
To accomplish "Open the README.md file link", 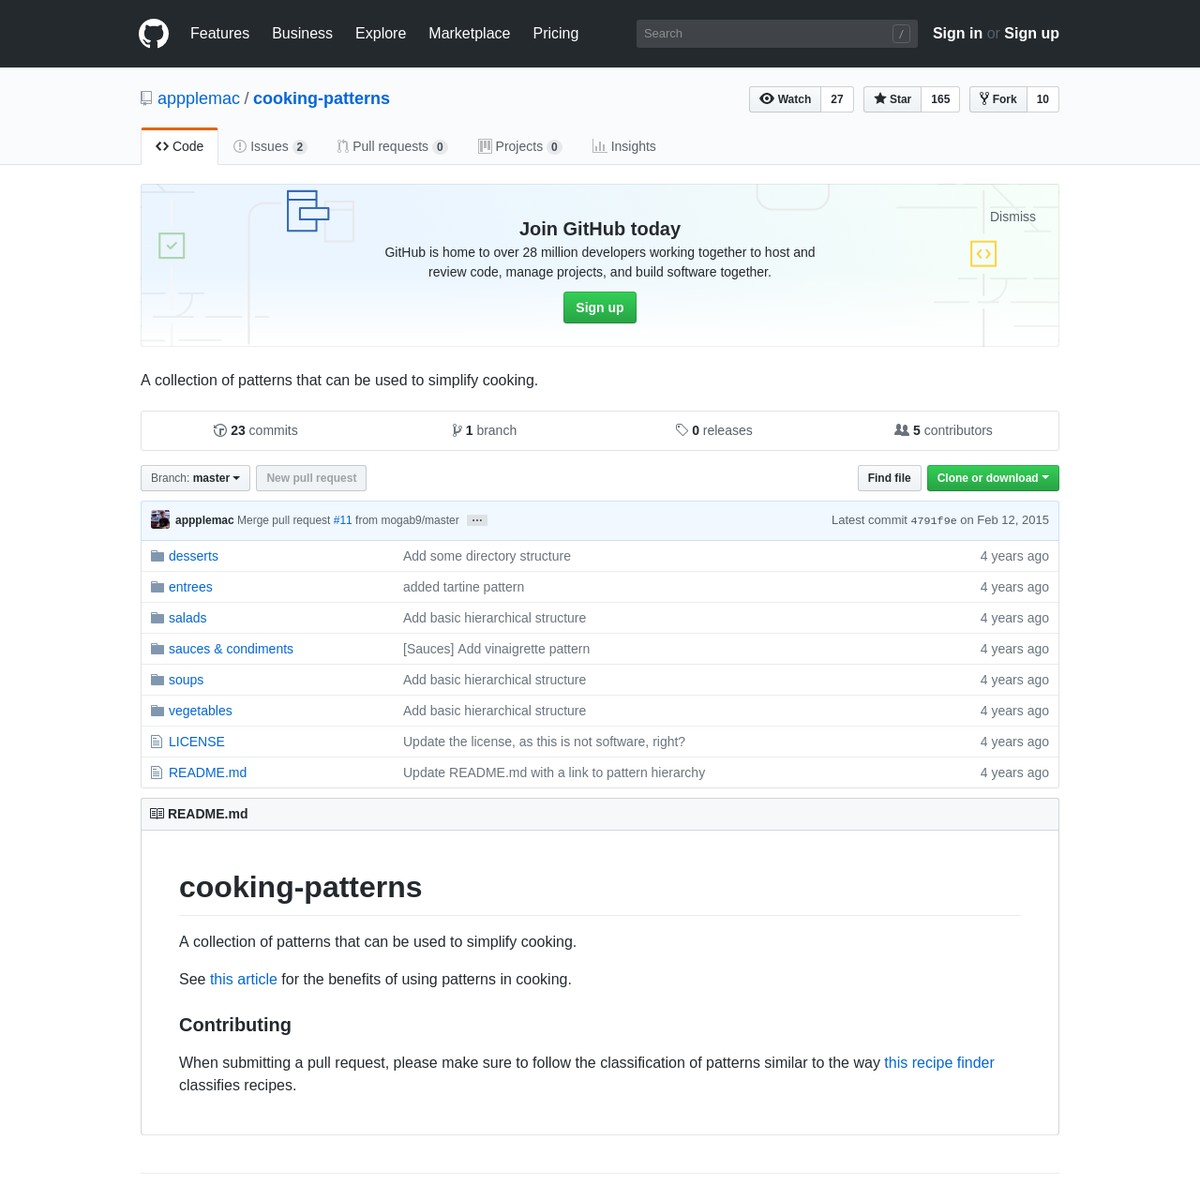I will [208, 773].
